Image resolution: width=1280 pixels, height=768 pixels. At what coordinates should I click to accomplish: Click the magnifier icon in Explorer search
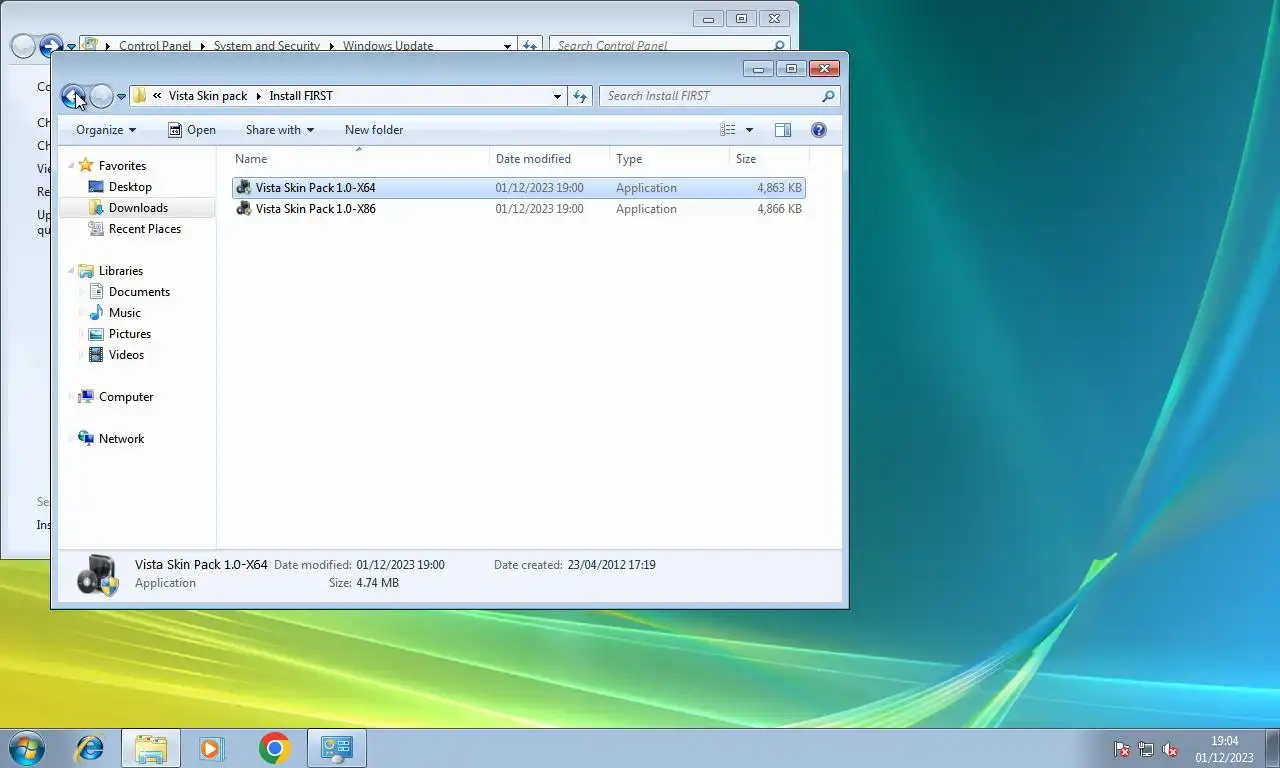pos(828,96)
